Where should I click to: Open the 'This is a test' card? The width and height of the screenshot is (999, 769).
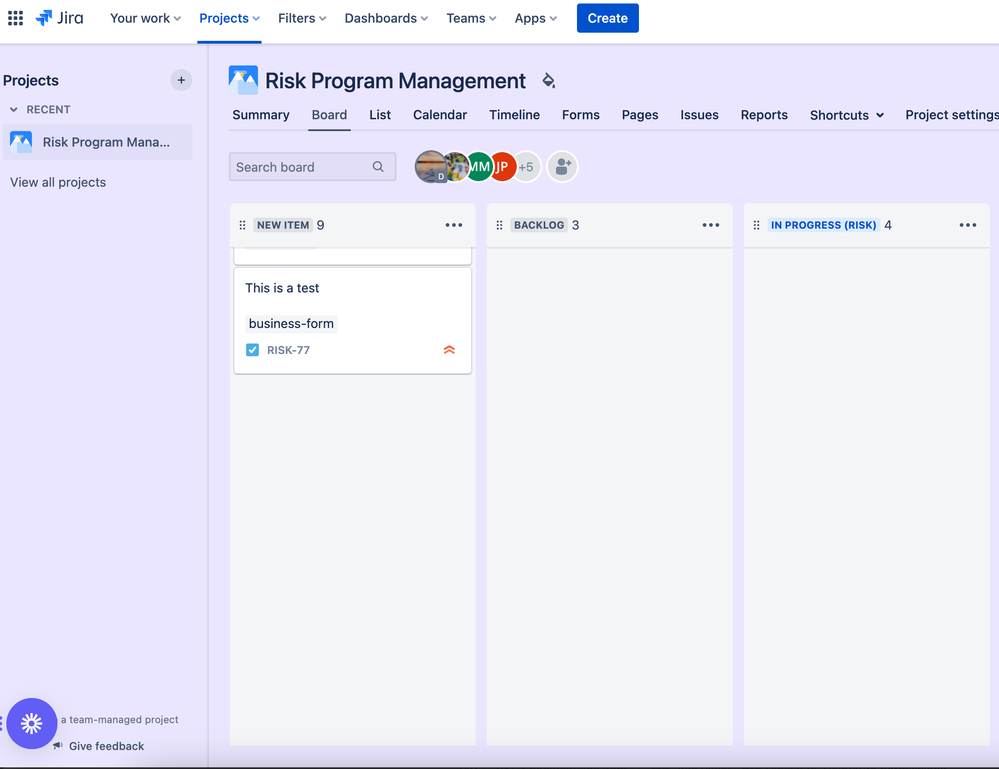tap(352, 320)
